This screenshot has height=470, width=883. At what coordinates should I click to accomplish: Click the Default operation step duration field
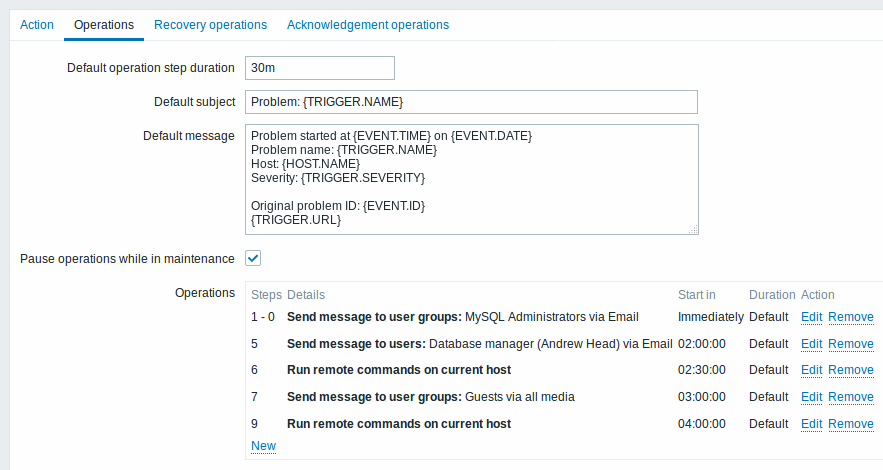click(320, 68)
